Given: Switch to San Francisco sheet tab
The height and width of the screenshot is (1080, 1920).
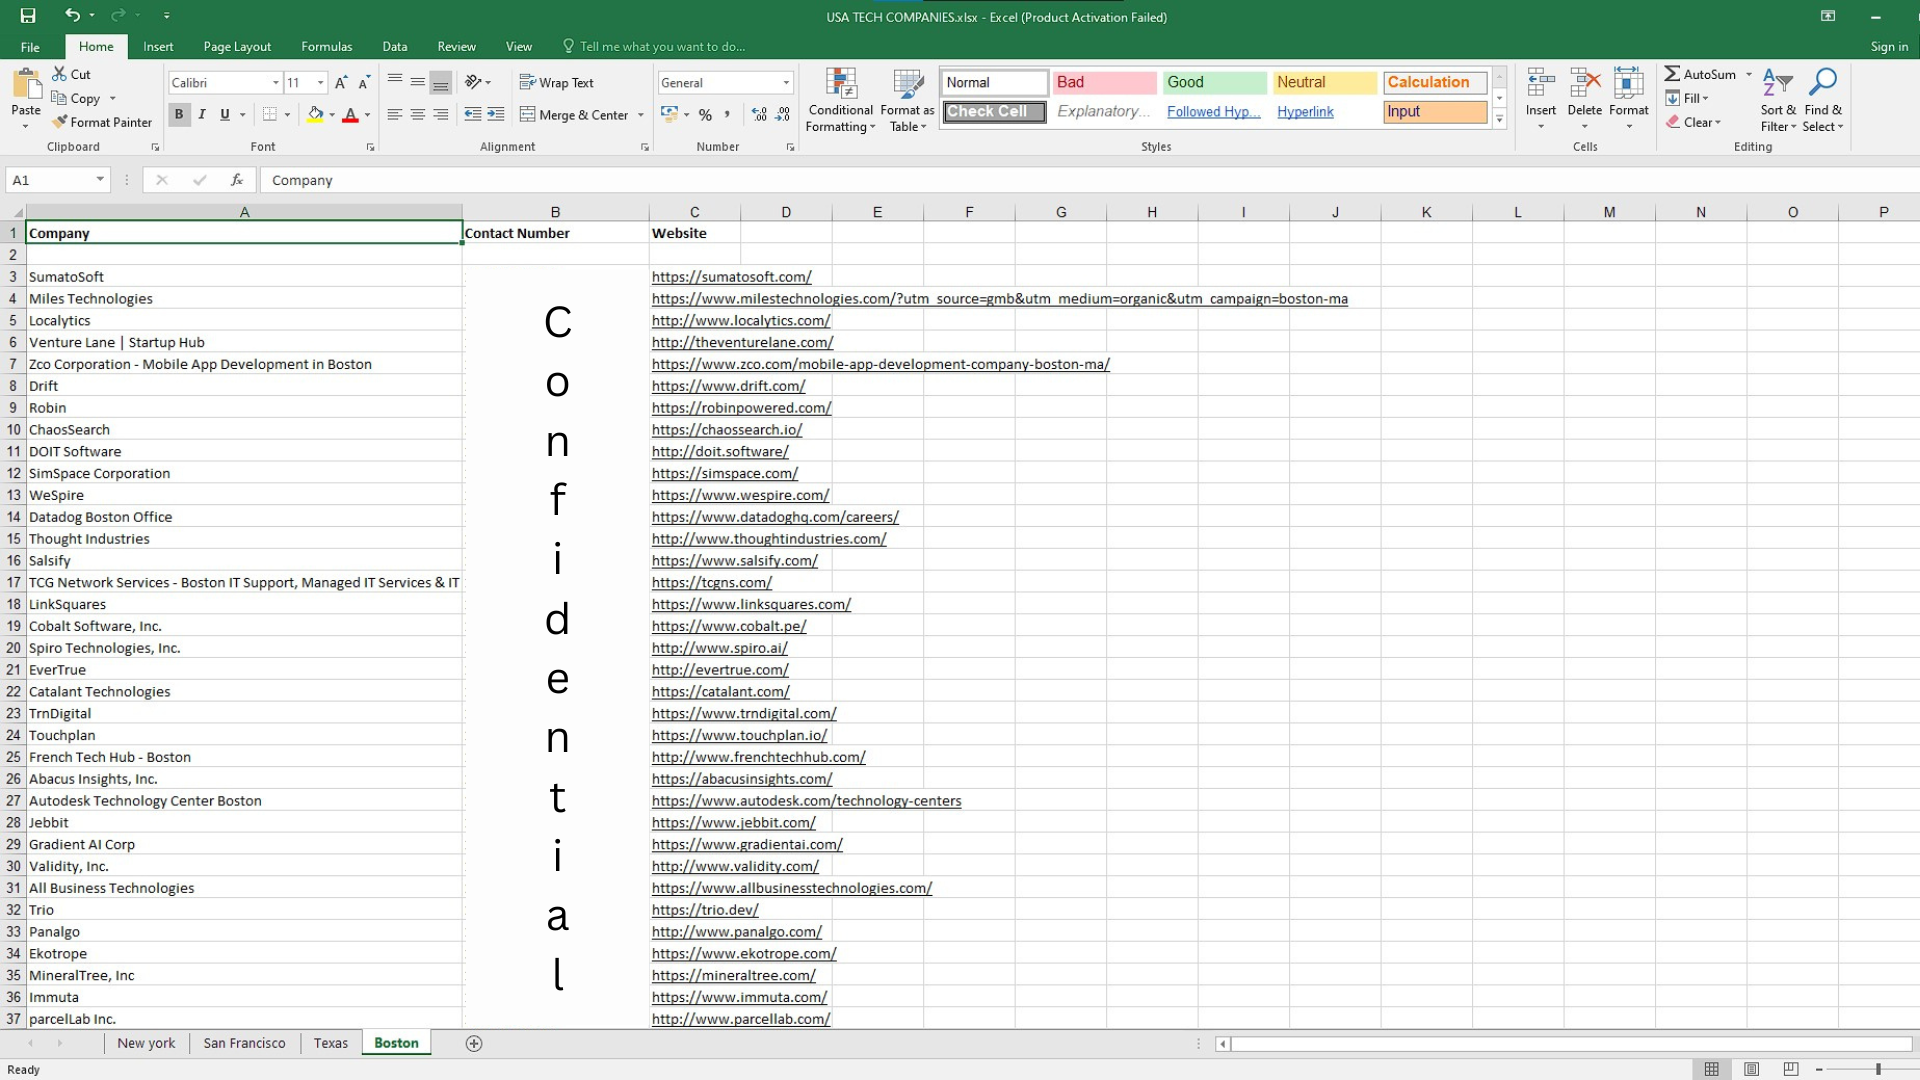Looking at the screenshot, I should tap(244, 1043).
